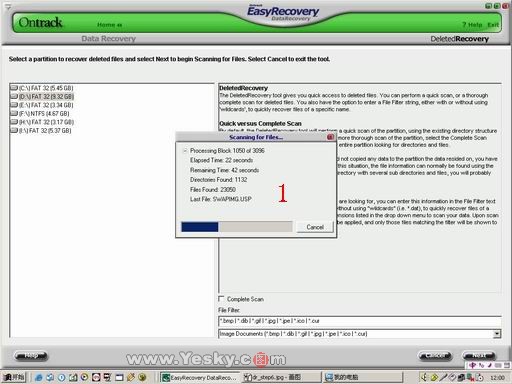
Task: Switch to EasyRecovery taskbar item
Action: 200,377
